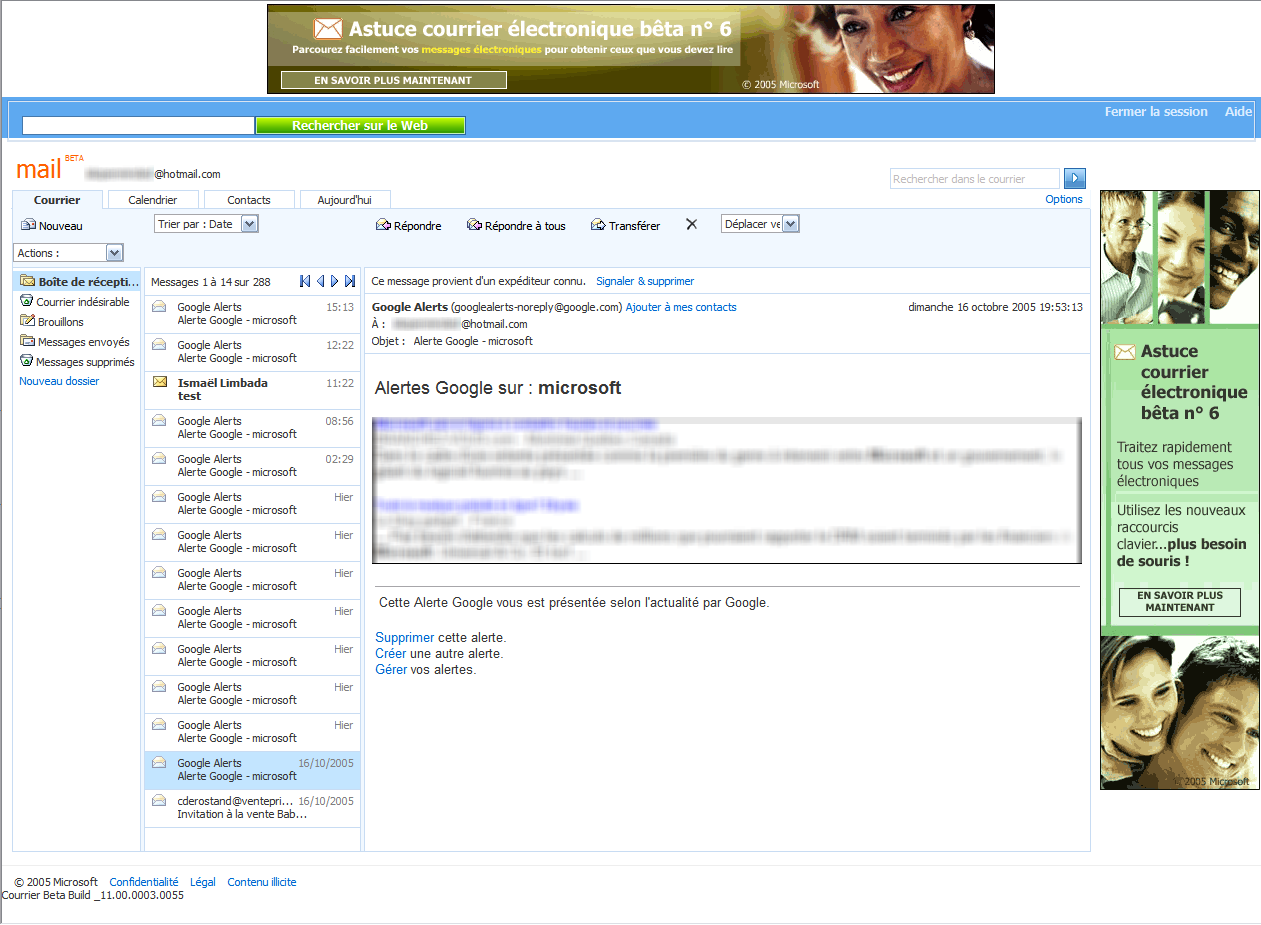Click the Courrier Beta Build version text
Image resolution: width=1261 pixels, height=925 pixels.
[x=93, y=895]
